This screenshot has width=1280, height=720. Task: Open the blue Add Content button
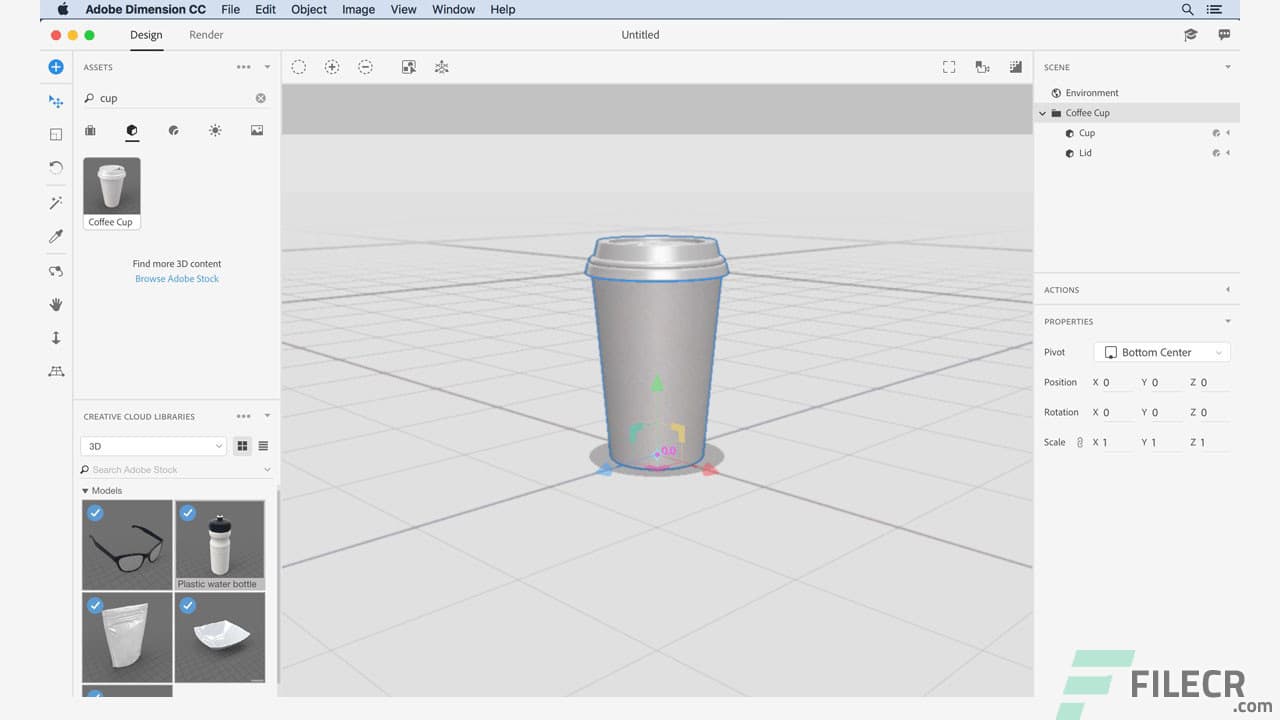coord(56,67)
